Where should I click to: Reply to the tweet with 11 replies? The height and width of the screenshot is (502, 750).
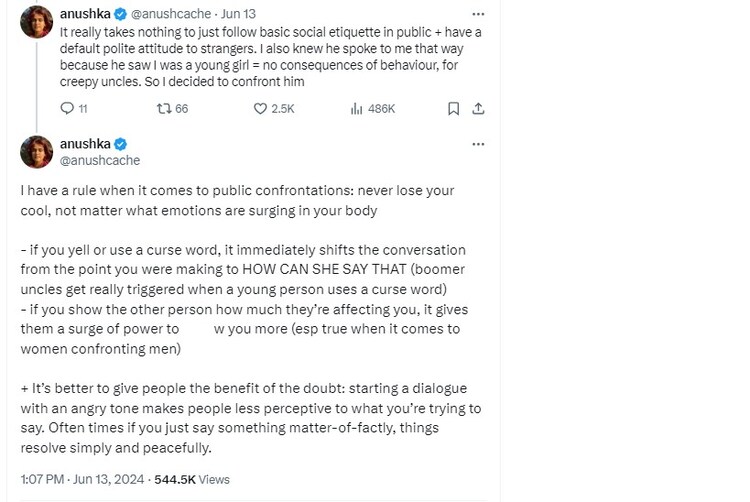point(67,108)
